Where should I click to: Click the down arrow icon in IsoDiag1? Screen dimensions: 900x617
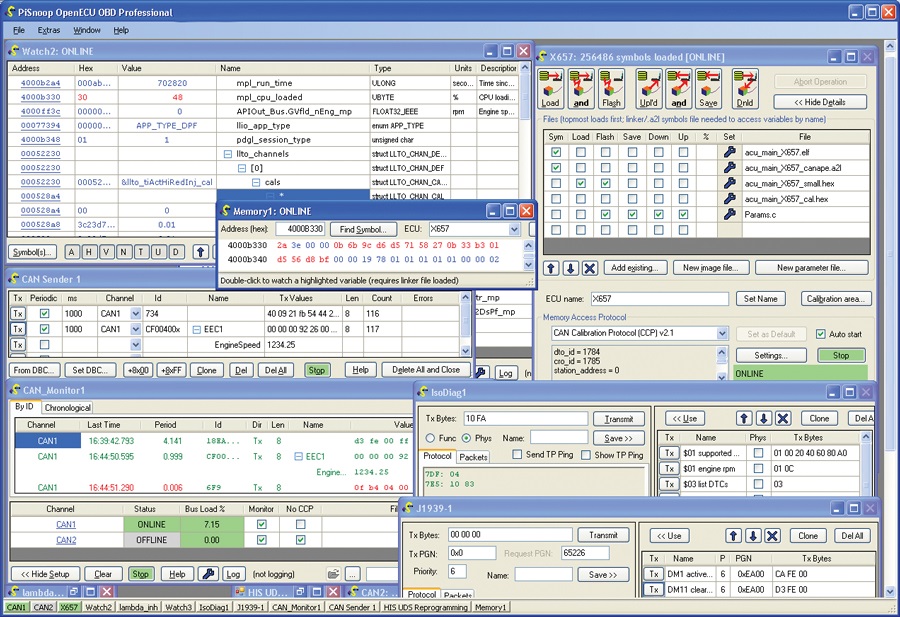coord(763,418)
